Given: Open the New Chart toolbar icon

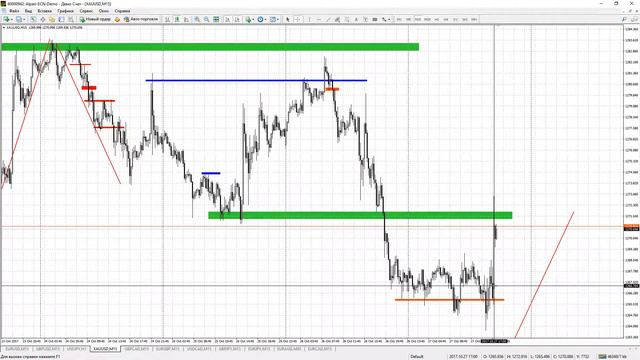Looking at the screenshot, I should click(x=6, y=19).
